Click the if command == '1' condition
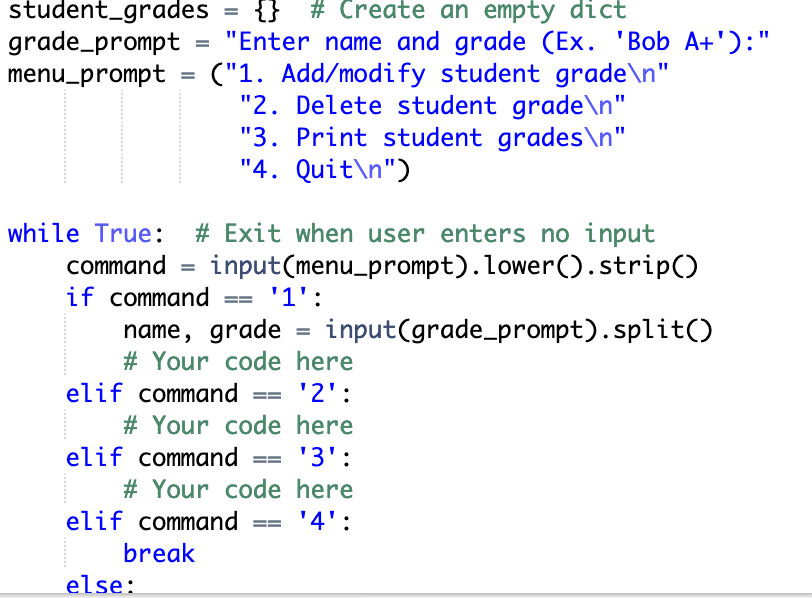This screenshot has width=812, height=598. click(x=190, y=297)
